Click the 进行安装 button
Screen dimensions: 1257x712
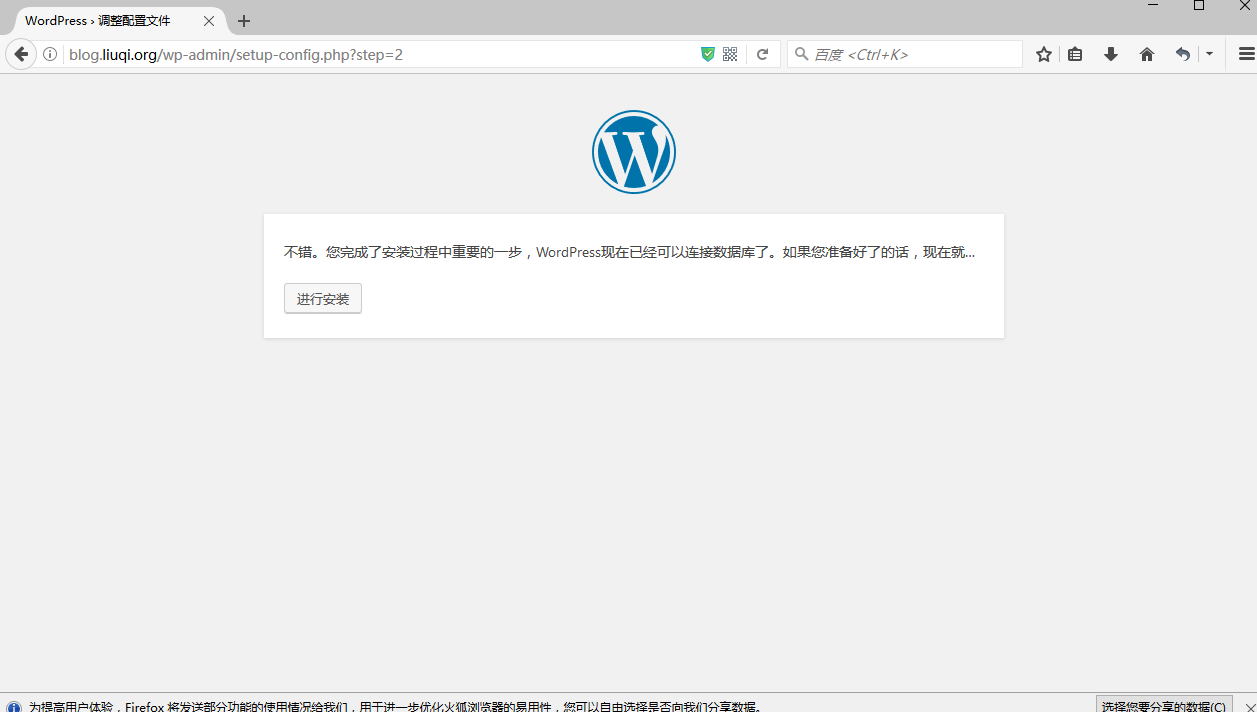pos(323,299)
